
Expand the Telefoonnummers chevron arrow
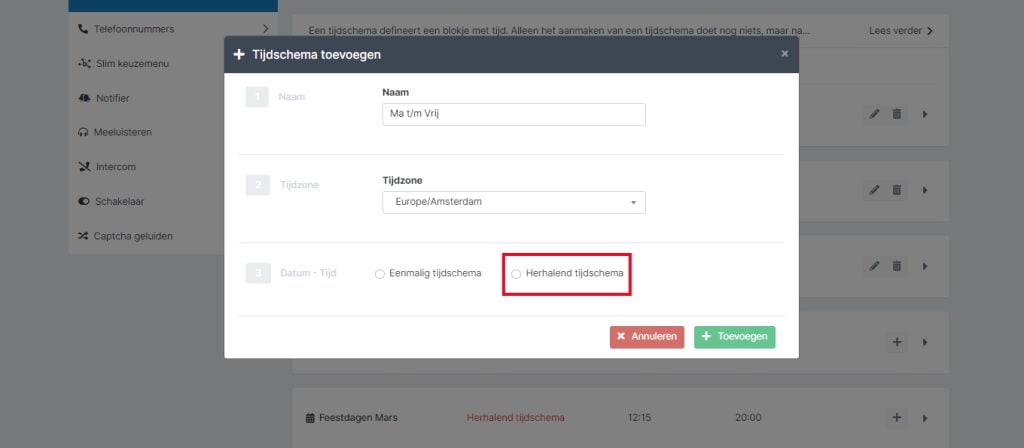coord(265,29)
